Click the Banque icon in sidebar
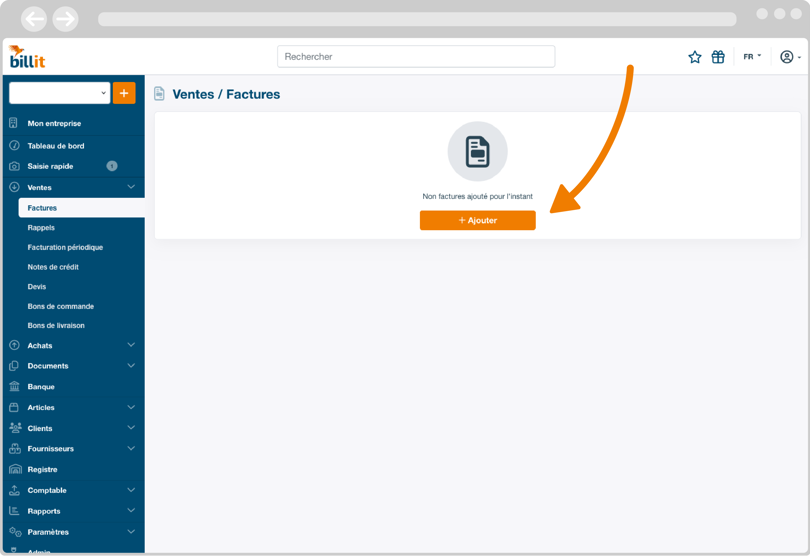Image resolution: width=810 pixels, height=556 pixels. (14, 386)
